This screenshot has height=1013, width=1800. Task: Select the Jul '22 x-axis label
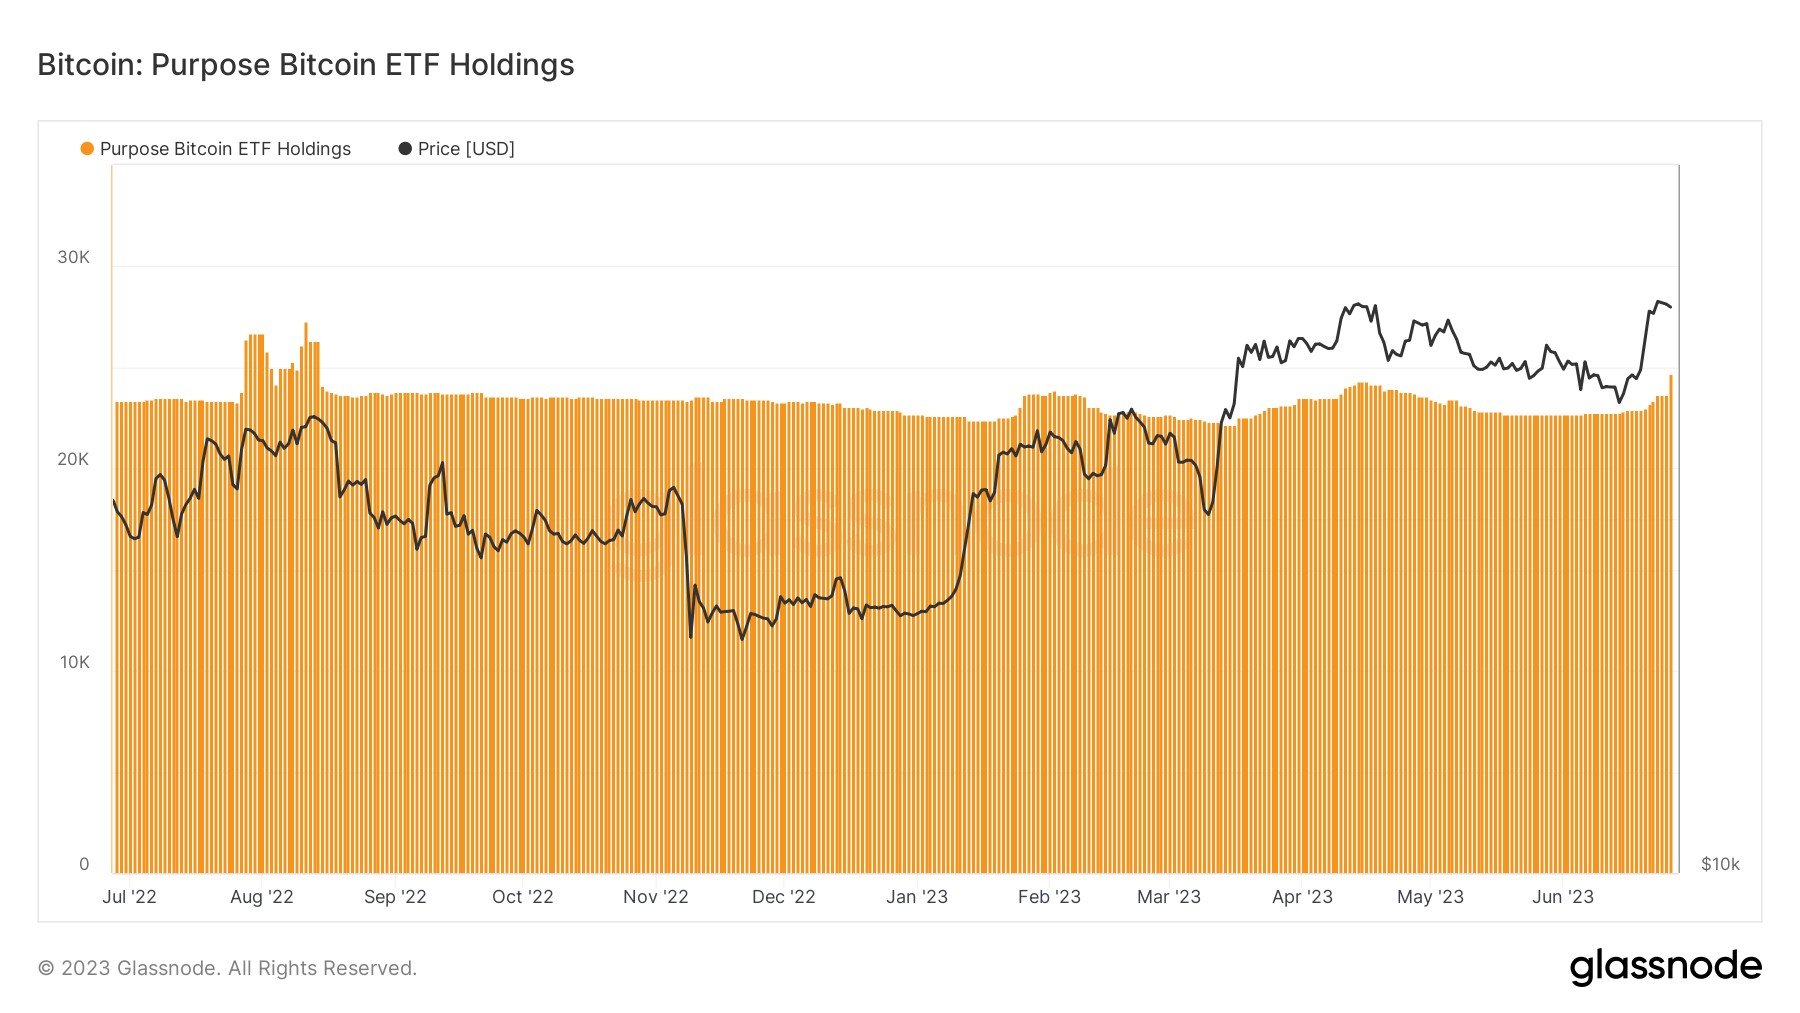(x=129, y=897)
